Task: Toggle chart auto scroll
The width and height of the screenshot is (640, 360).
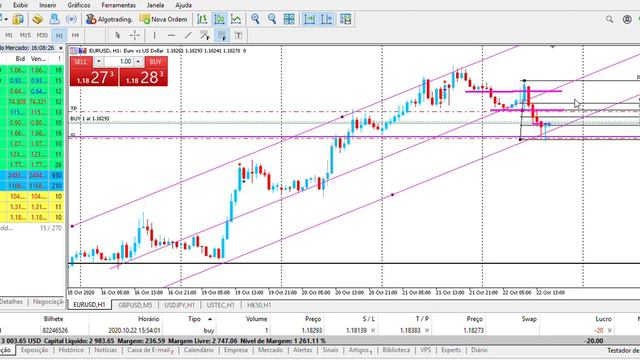Action: (x=309, y=19)
